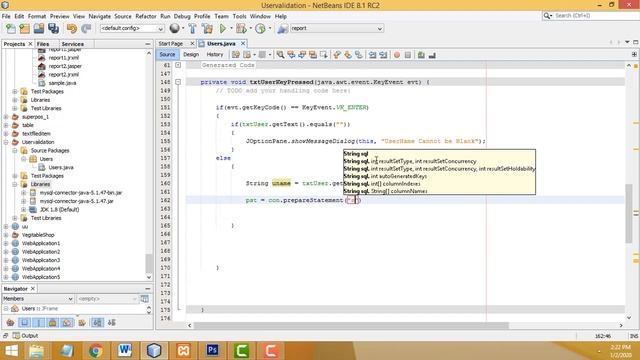Image resolution: width=640 pixels, height=360 pixels.
Task: Toggle Show Static Members filter in Navigator
Action: 39,323
